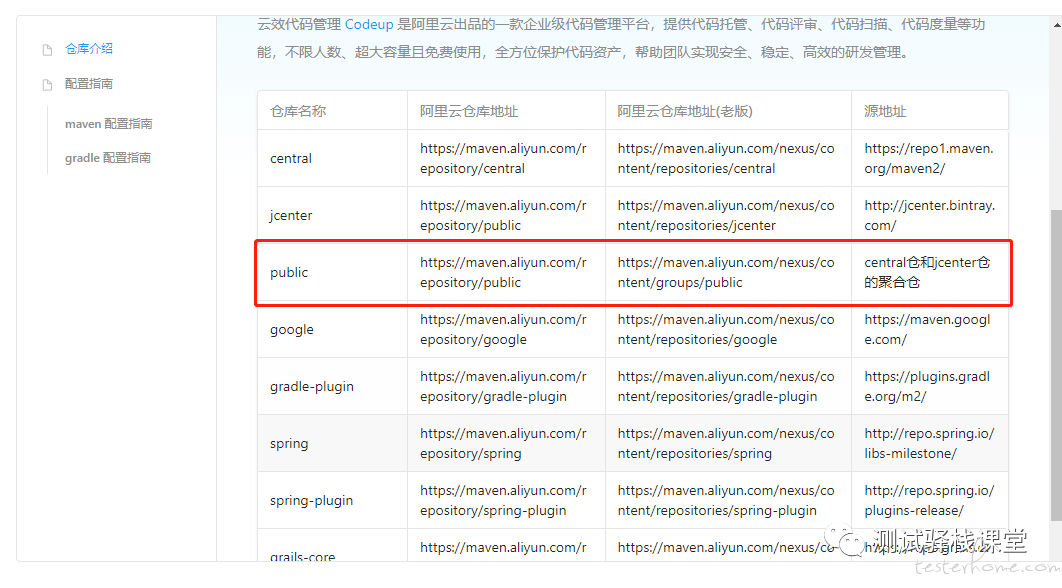Click the document icon beside 仓库介绍
Image resolution: width=1062 pixels, height=588 pixels.
click(47, 49)
